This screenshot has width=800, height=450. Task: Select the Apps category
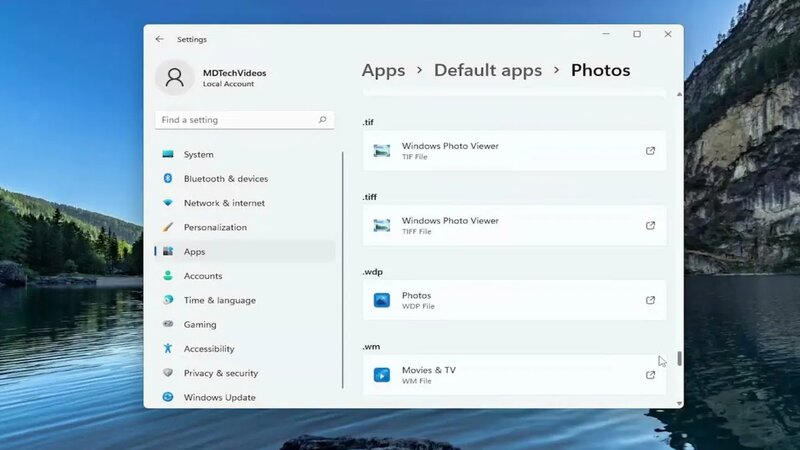click(245, 251)
